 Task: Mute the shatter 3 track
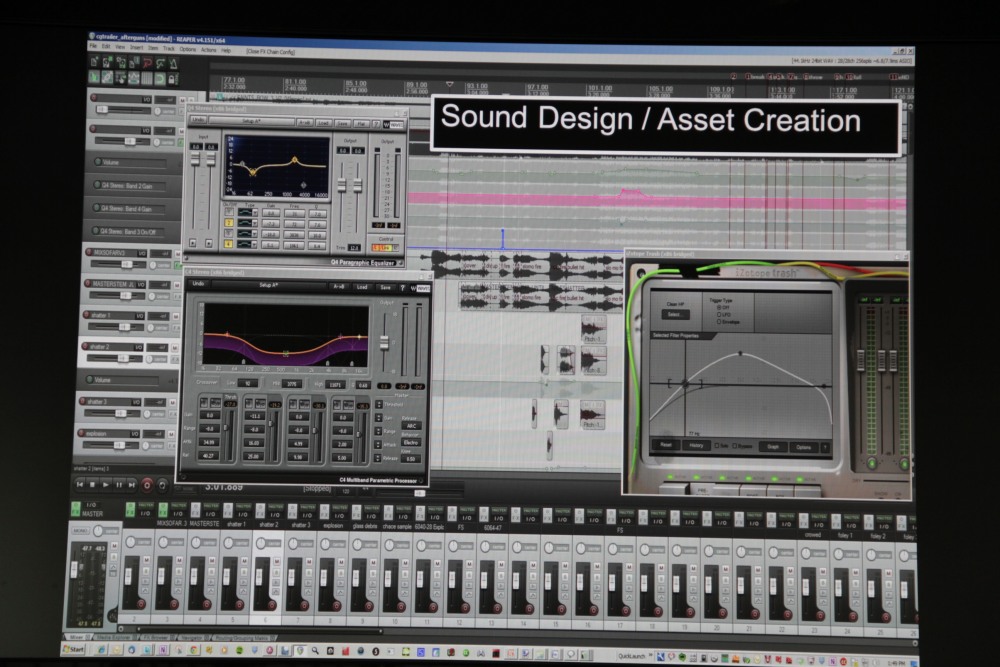(x=172, y=402)
